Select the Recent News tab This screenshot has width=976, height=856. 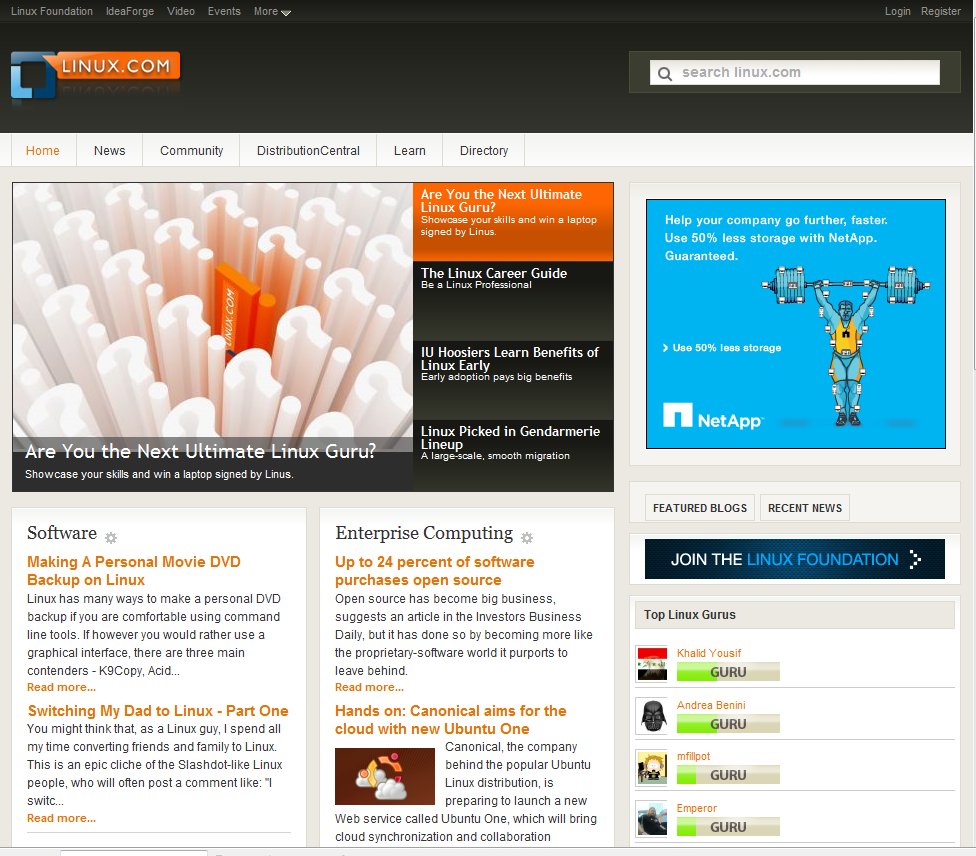(805, 508)
